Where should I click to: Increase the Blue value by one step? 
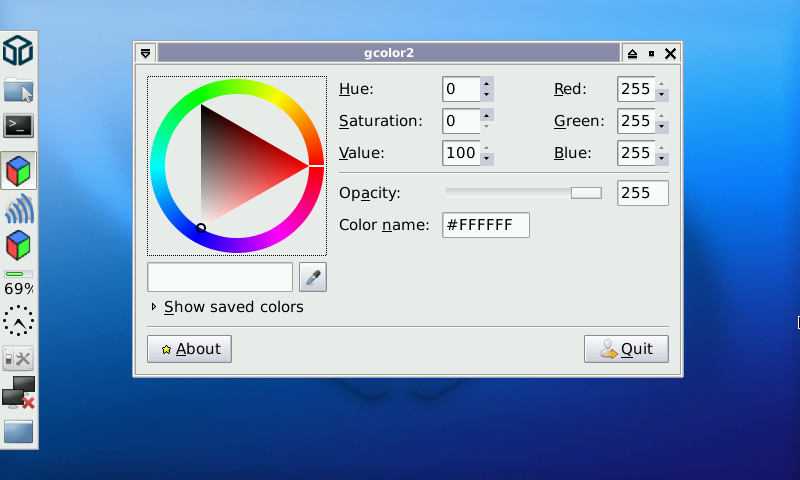[662, 147]
